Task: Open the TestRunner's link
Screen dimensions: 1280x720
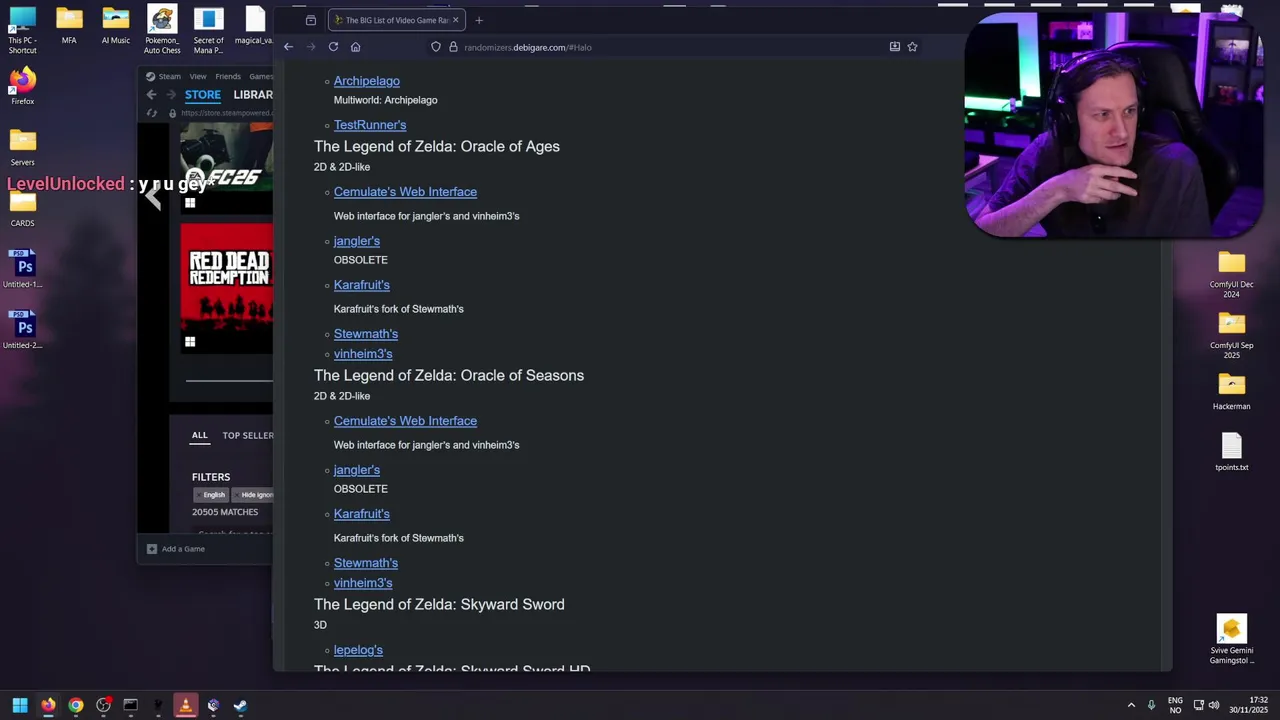Action: (x=370, y=125)
